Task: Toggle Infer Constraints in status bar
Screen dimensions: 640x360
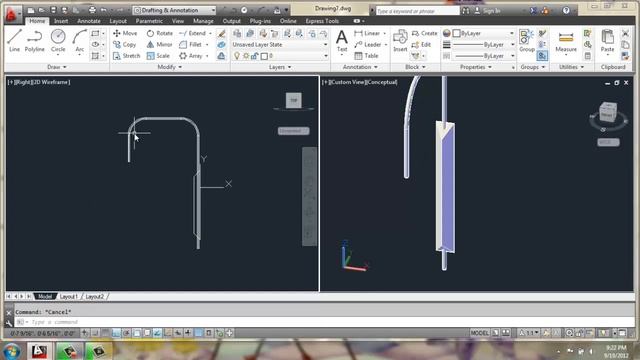Action: (x=85, y=333)
